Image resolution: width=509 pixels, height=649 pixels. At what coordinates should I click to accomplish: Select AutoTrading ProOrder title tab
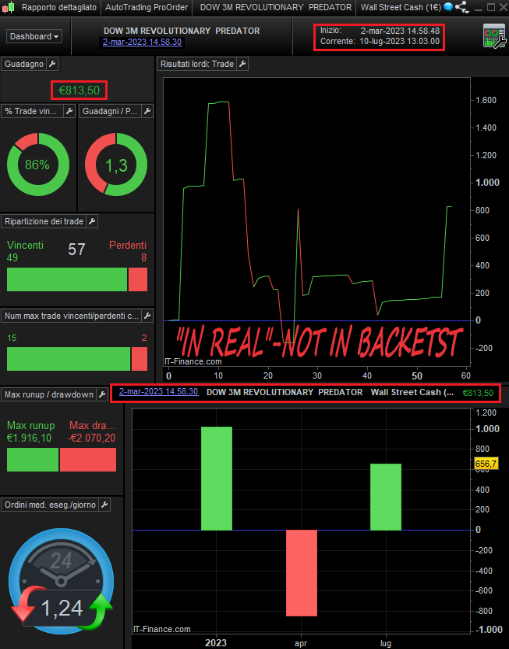pos(146,7)
